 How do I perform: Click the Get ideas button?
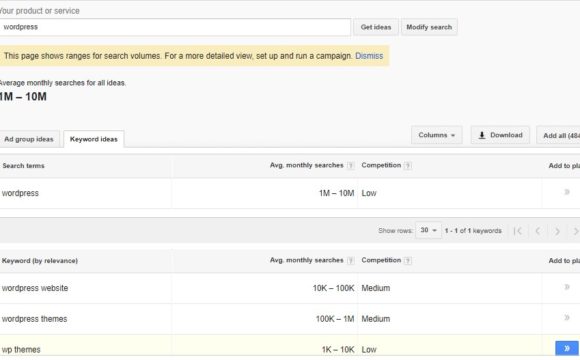click(376, 27)
